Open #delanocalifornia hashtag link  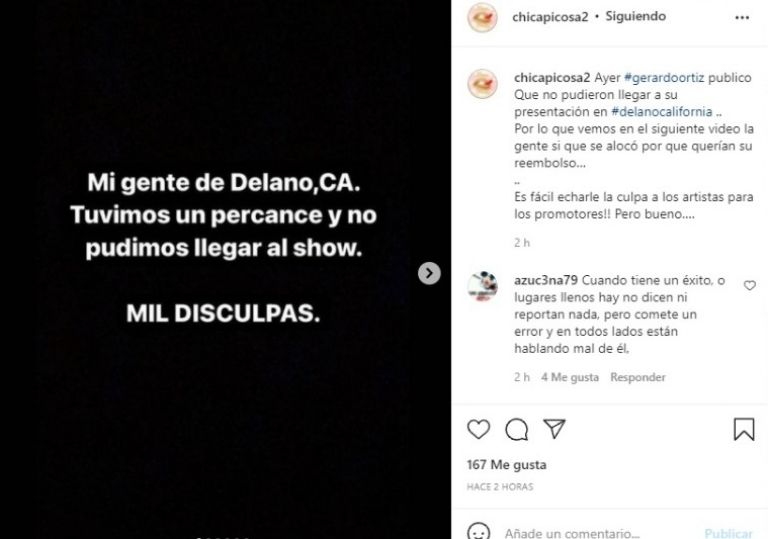pyautogui.click(x=662, y=112)
